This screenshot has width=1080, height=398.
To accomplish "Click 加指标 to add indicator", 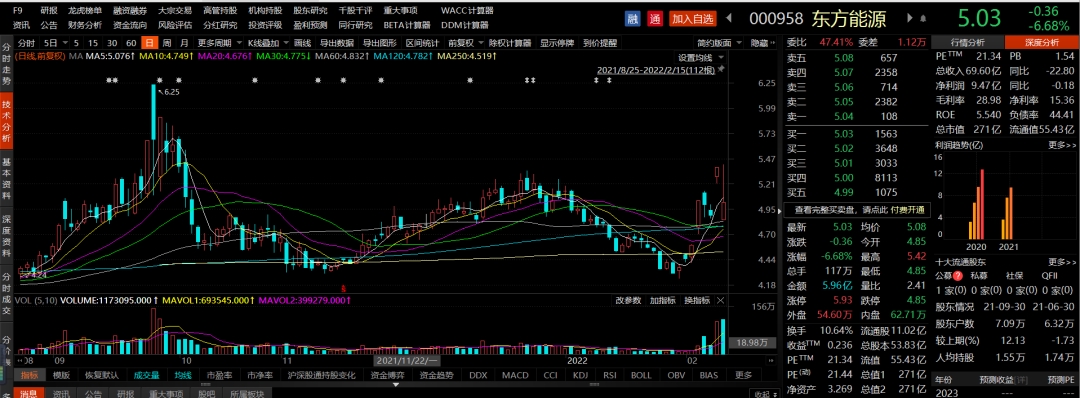I will (x=663, y=301).
